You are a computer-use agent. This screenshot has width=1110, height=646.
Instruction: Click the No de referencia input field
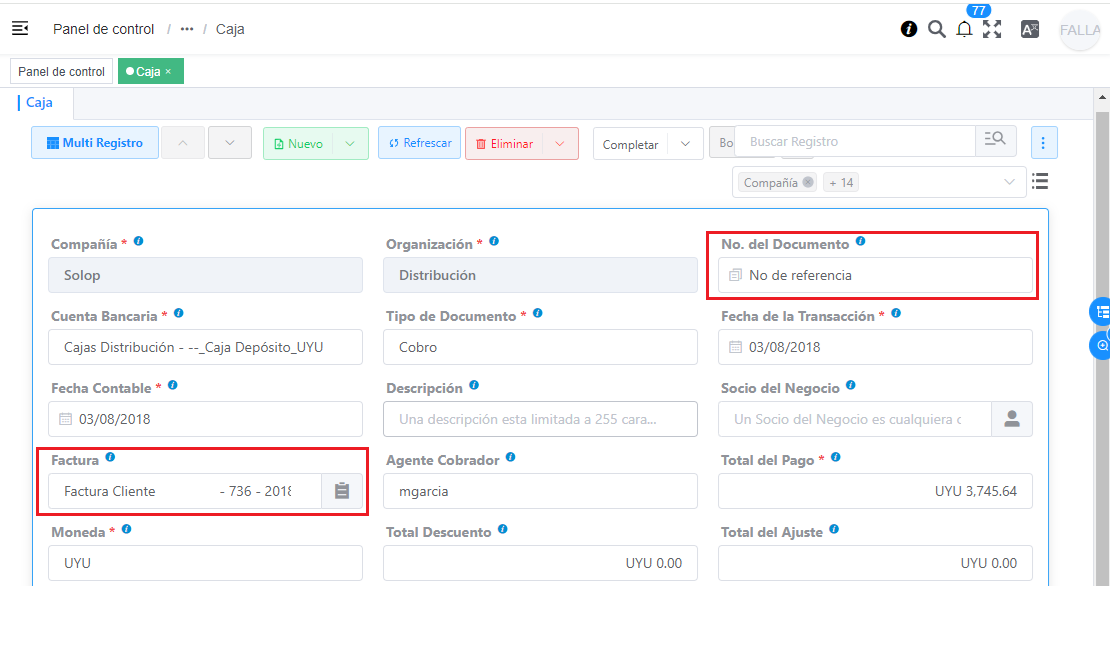point(875,275)
